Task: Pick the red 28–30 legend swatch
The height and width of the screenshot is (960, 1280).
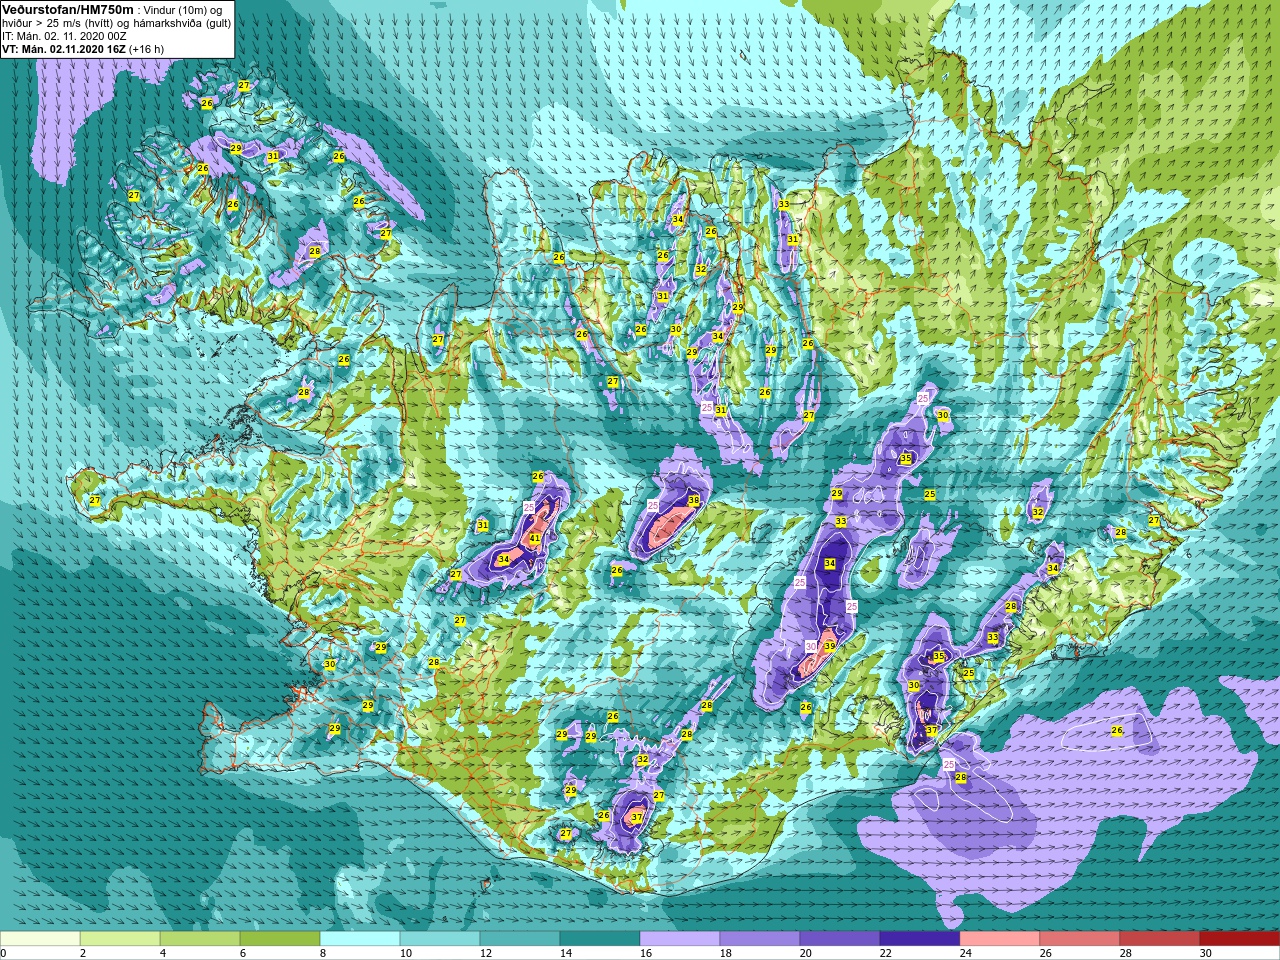Action: 1160,939
